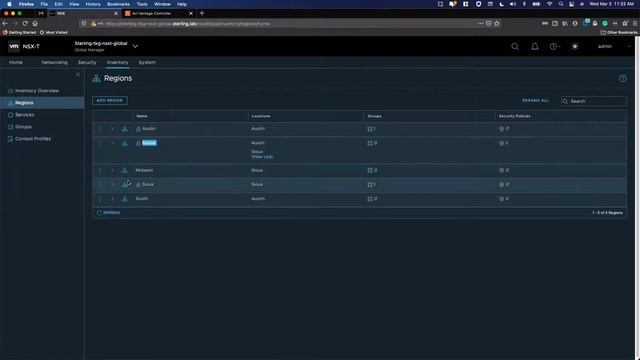Open the Firefox Bookmarks menu

tap(118, 4)
